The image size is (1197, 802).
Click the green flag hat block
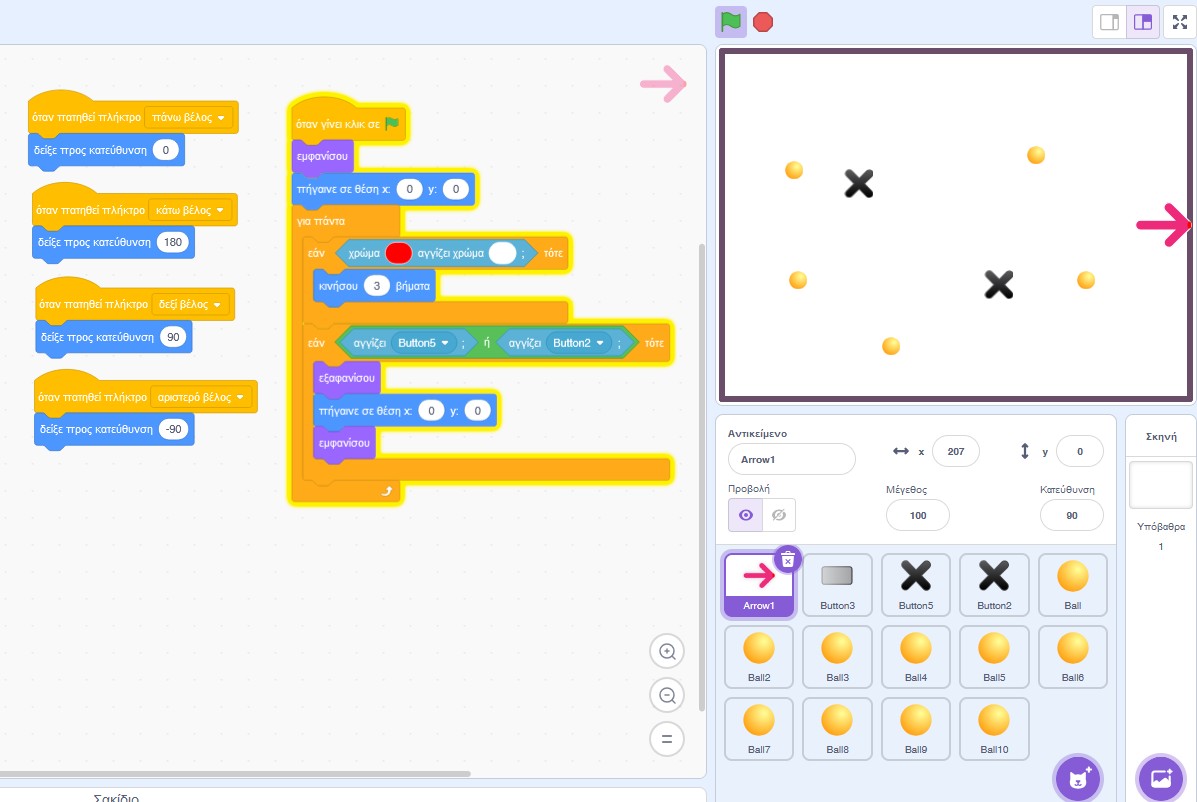(349, 122)
